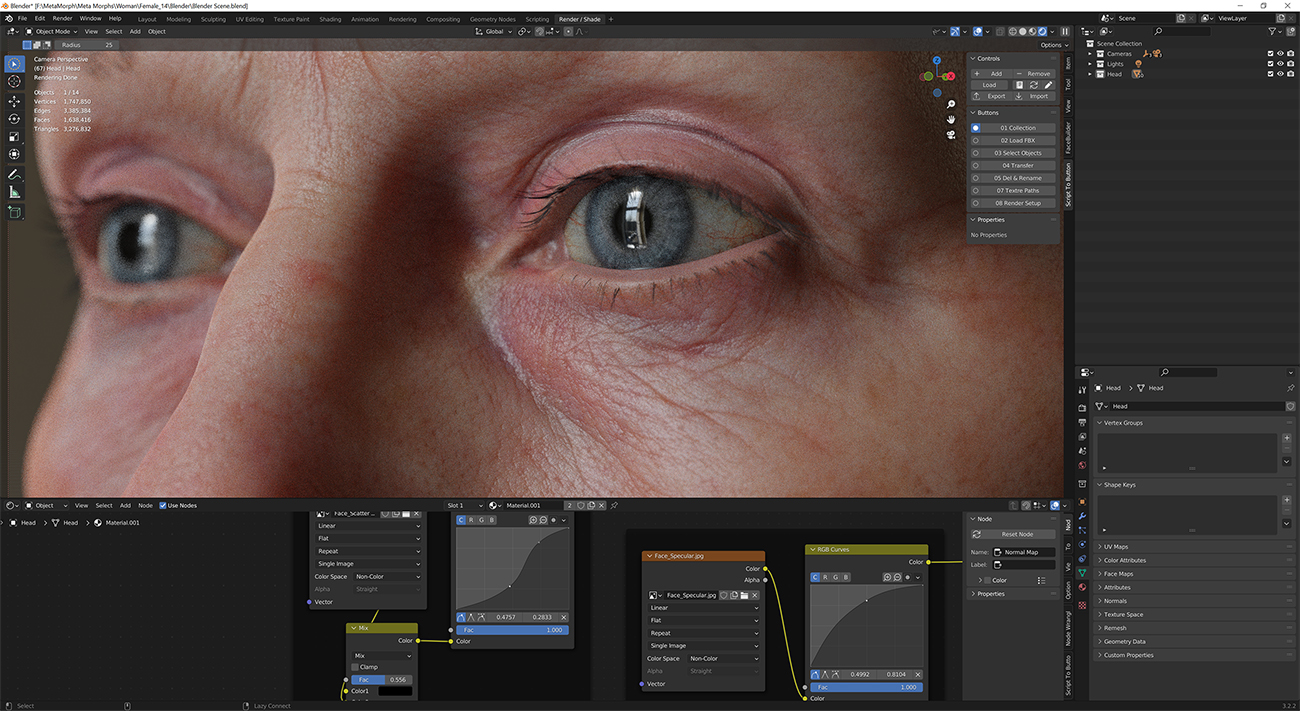The height and width of the screenshot is (711, 1300).
Task: Click the viewport zoom magnifier icon
Action: [x=950, y=104]
